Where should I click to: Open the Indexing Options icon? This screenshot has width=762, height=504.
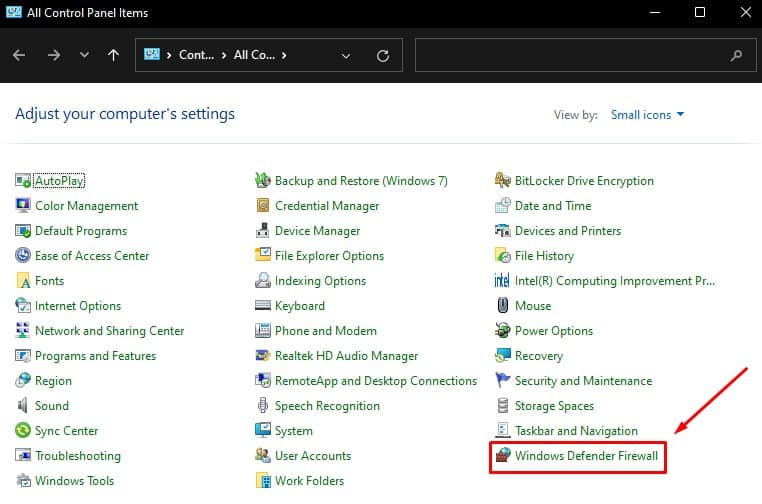coord(263,281)
